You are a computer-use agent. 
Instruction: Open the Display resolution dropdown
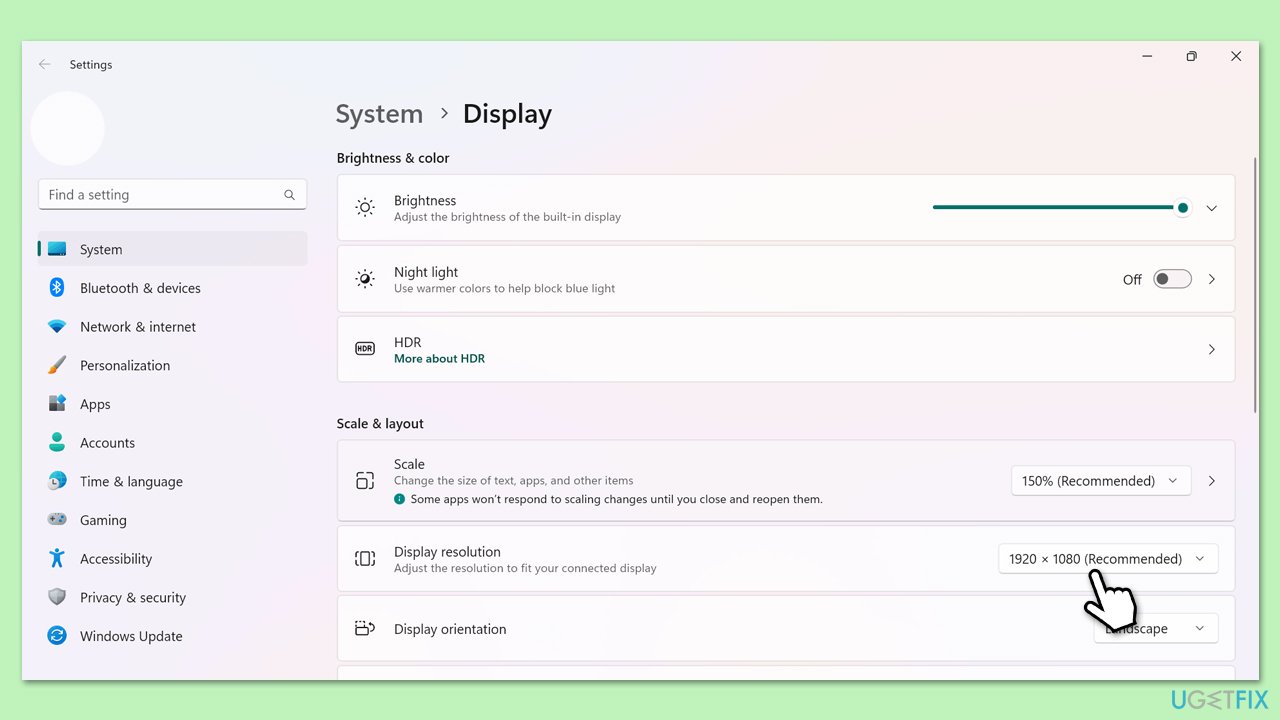pyautogui.click(x=1107, y=559)
